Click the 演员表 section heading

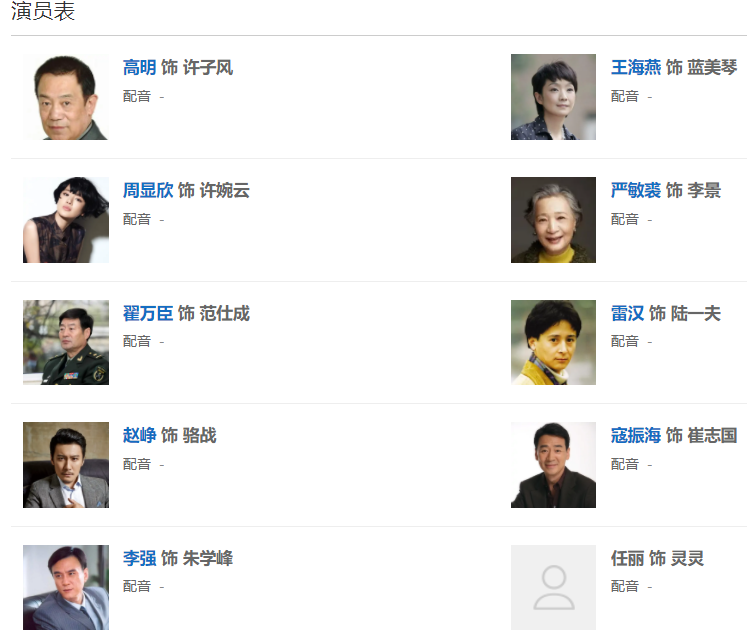tap(43, 12)
